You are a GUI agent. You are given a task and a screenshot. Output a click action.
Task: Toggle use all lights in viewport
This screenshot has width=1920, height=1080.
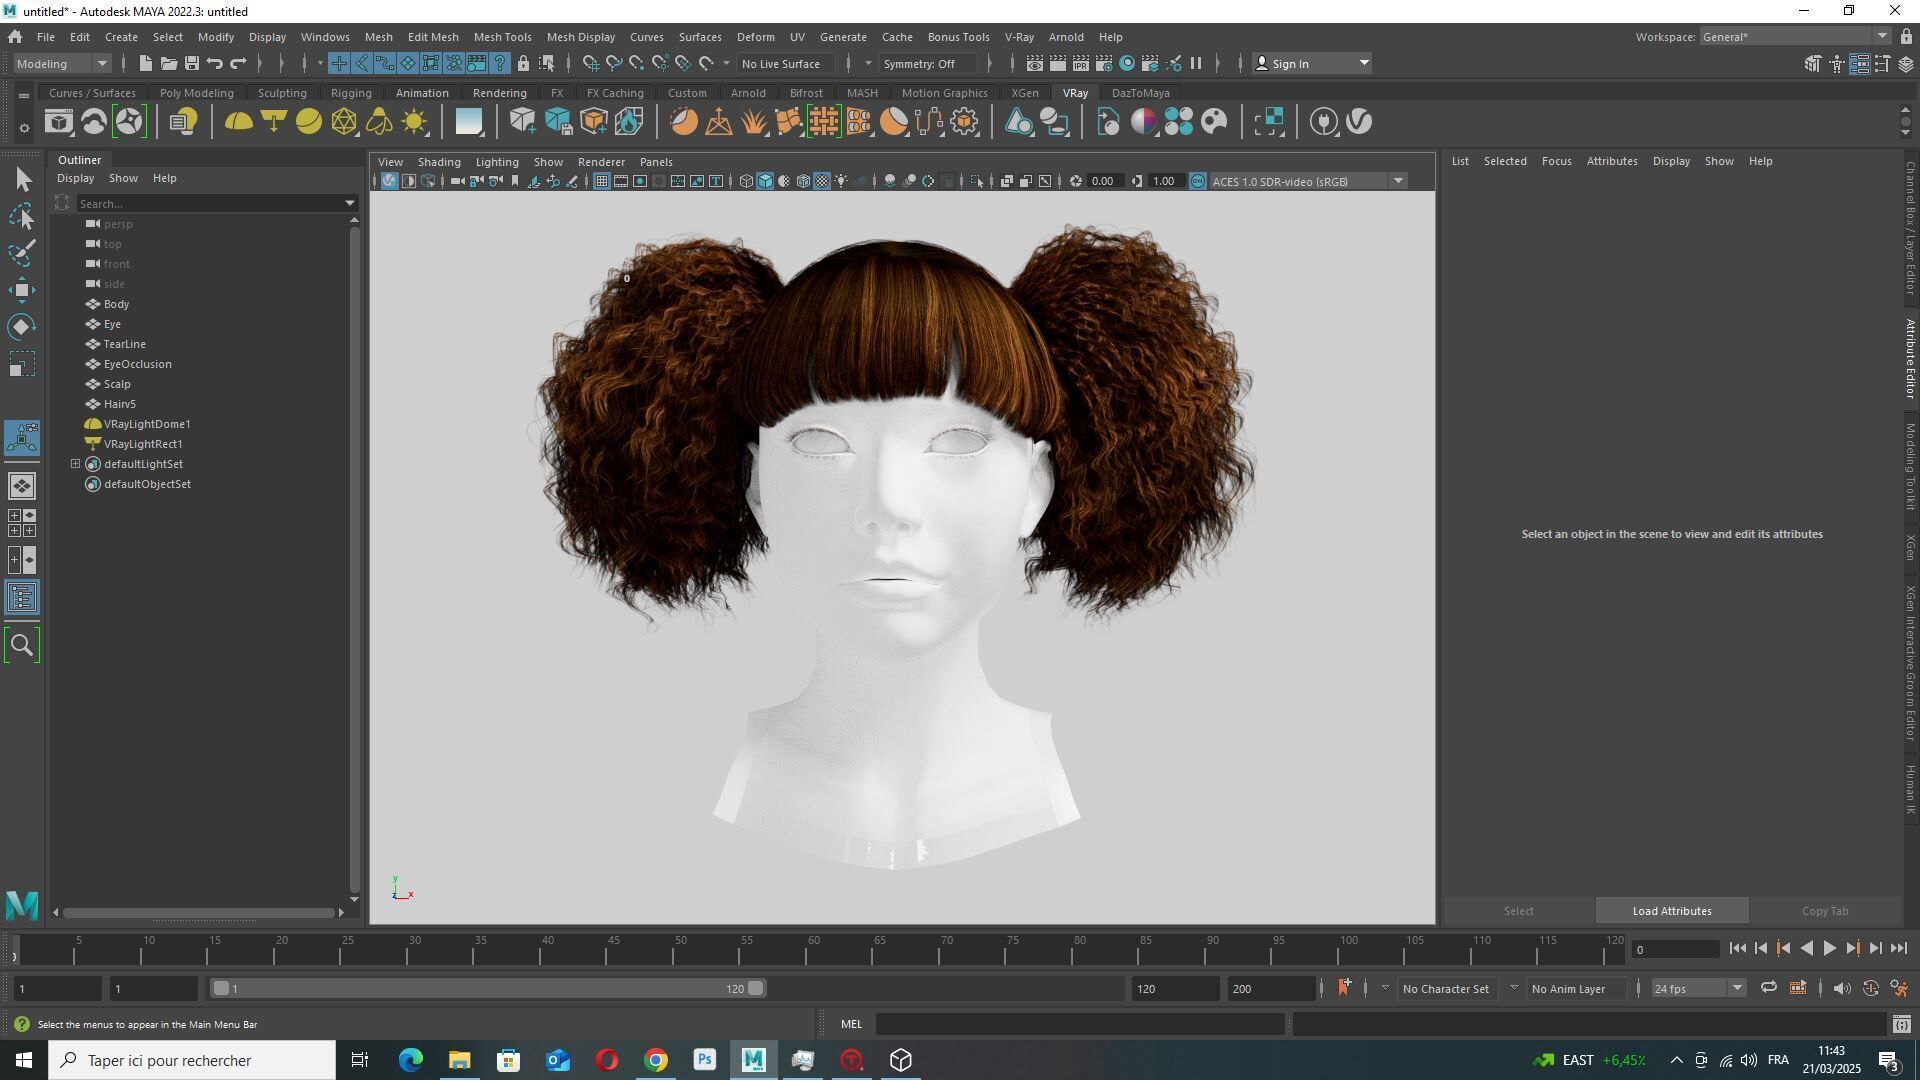coord(842,181)
